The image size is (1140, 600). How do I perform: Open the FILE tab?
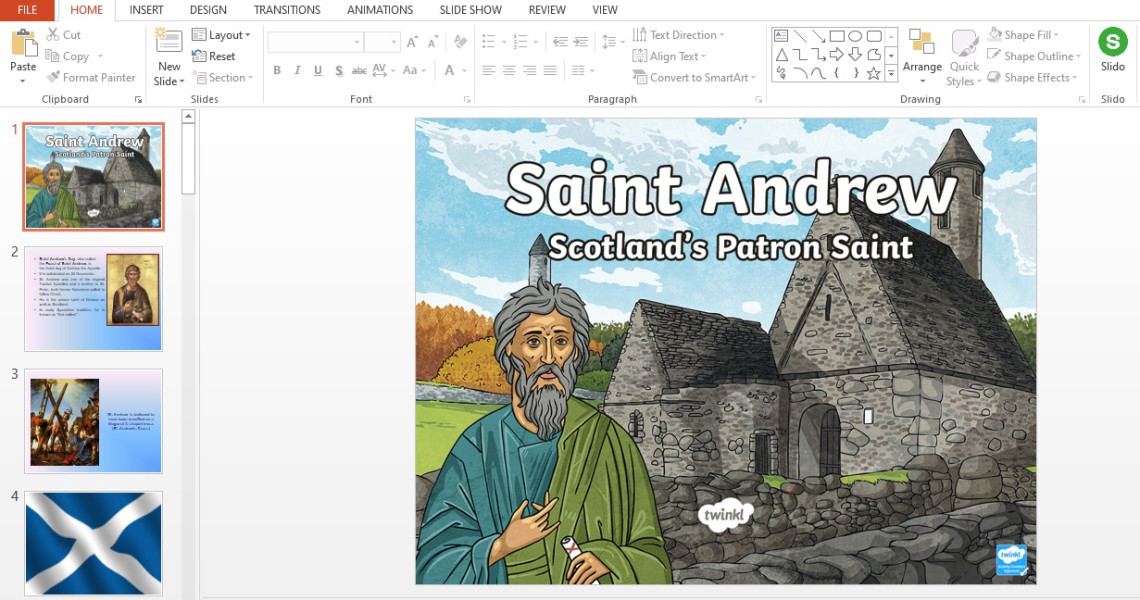27,9
